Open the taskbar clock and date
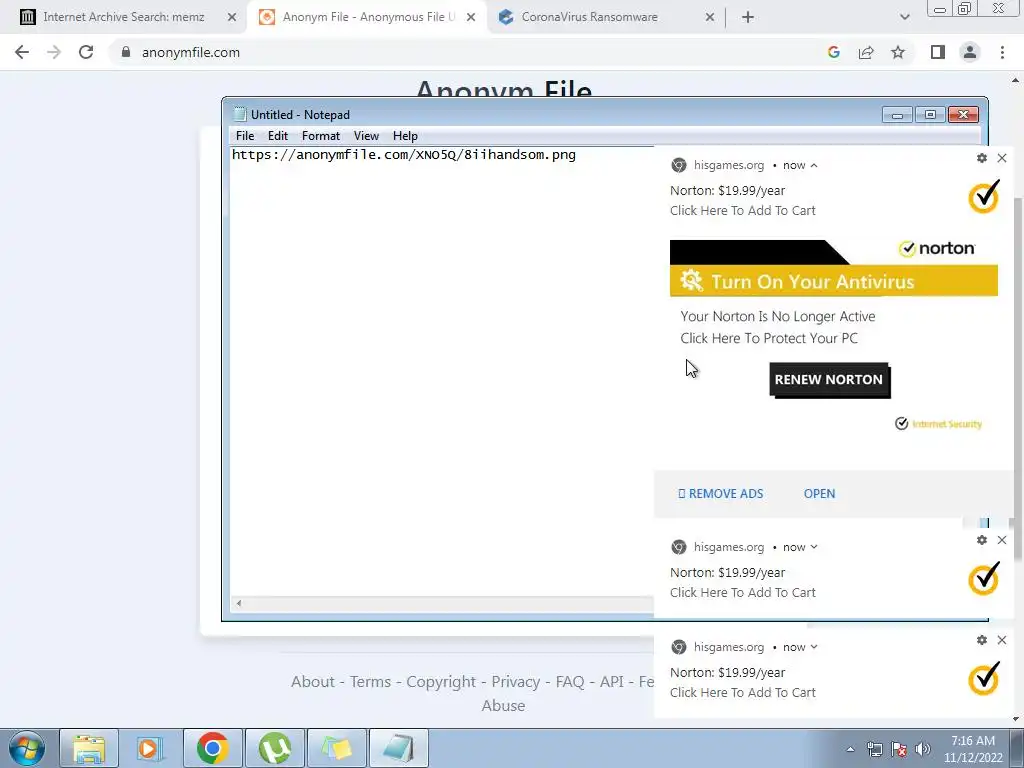This screenshot has height=768, width=1024. click(x=973, y=749)
